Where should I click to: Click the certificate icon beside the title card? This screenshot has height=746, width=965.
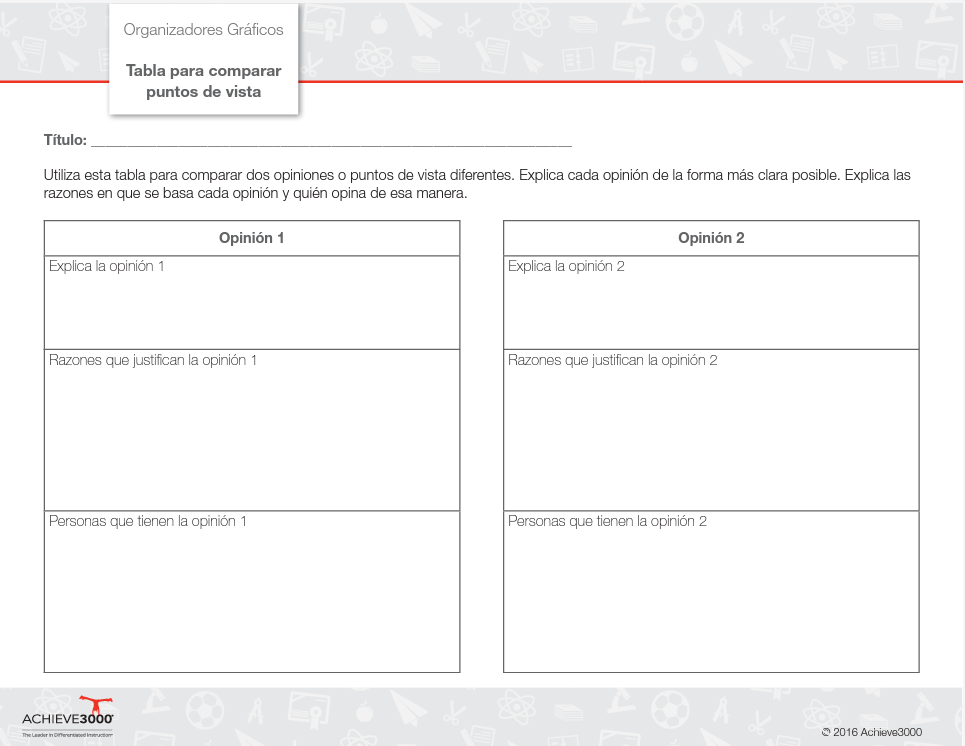[x=324, y=22]
